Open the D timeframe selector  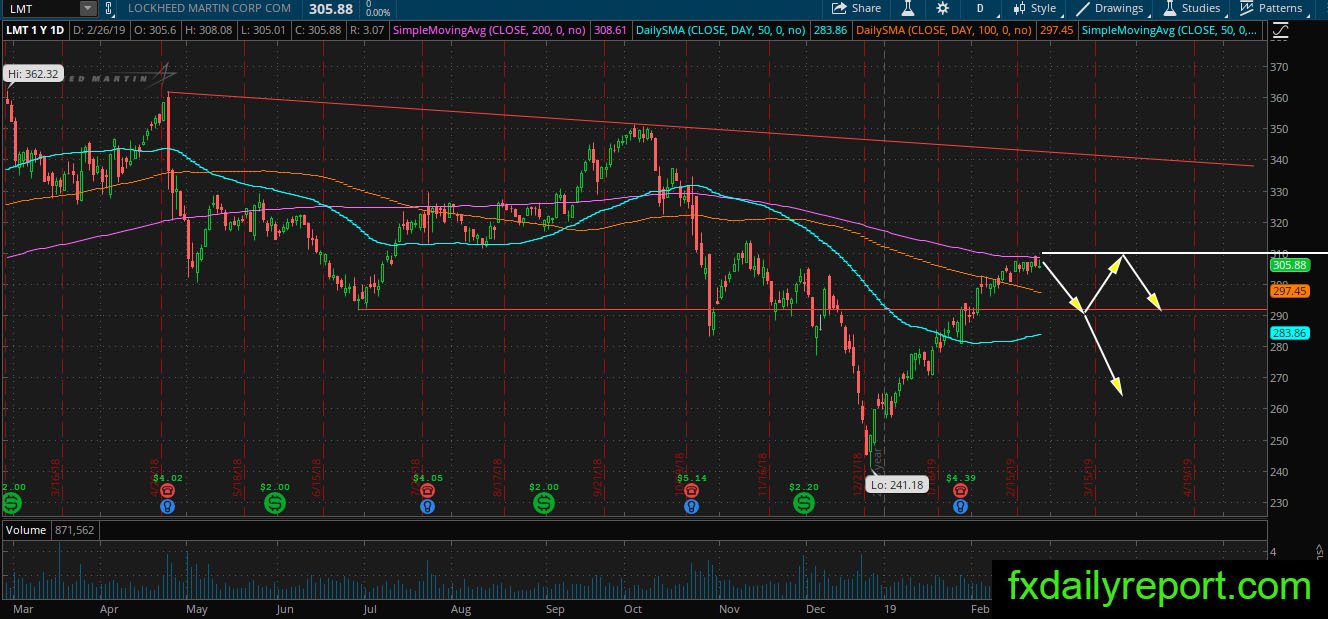click(980, 8)
